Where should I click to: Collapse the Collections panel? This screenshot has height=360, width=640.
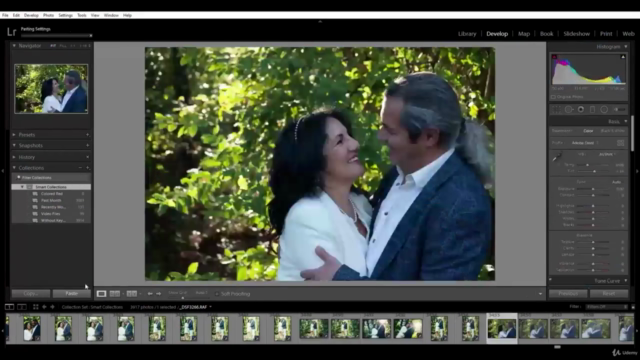[x=14, y=168]
